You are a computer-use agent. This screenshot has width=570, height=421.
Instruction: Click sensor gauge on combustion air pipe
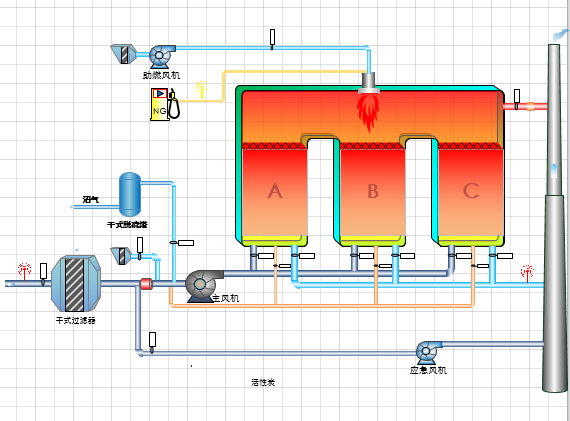pos(272,39)
